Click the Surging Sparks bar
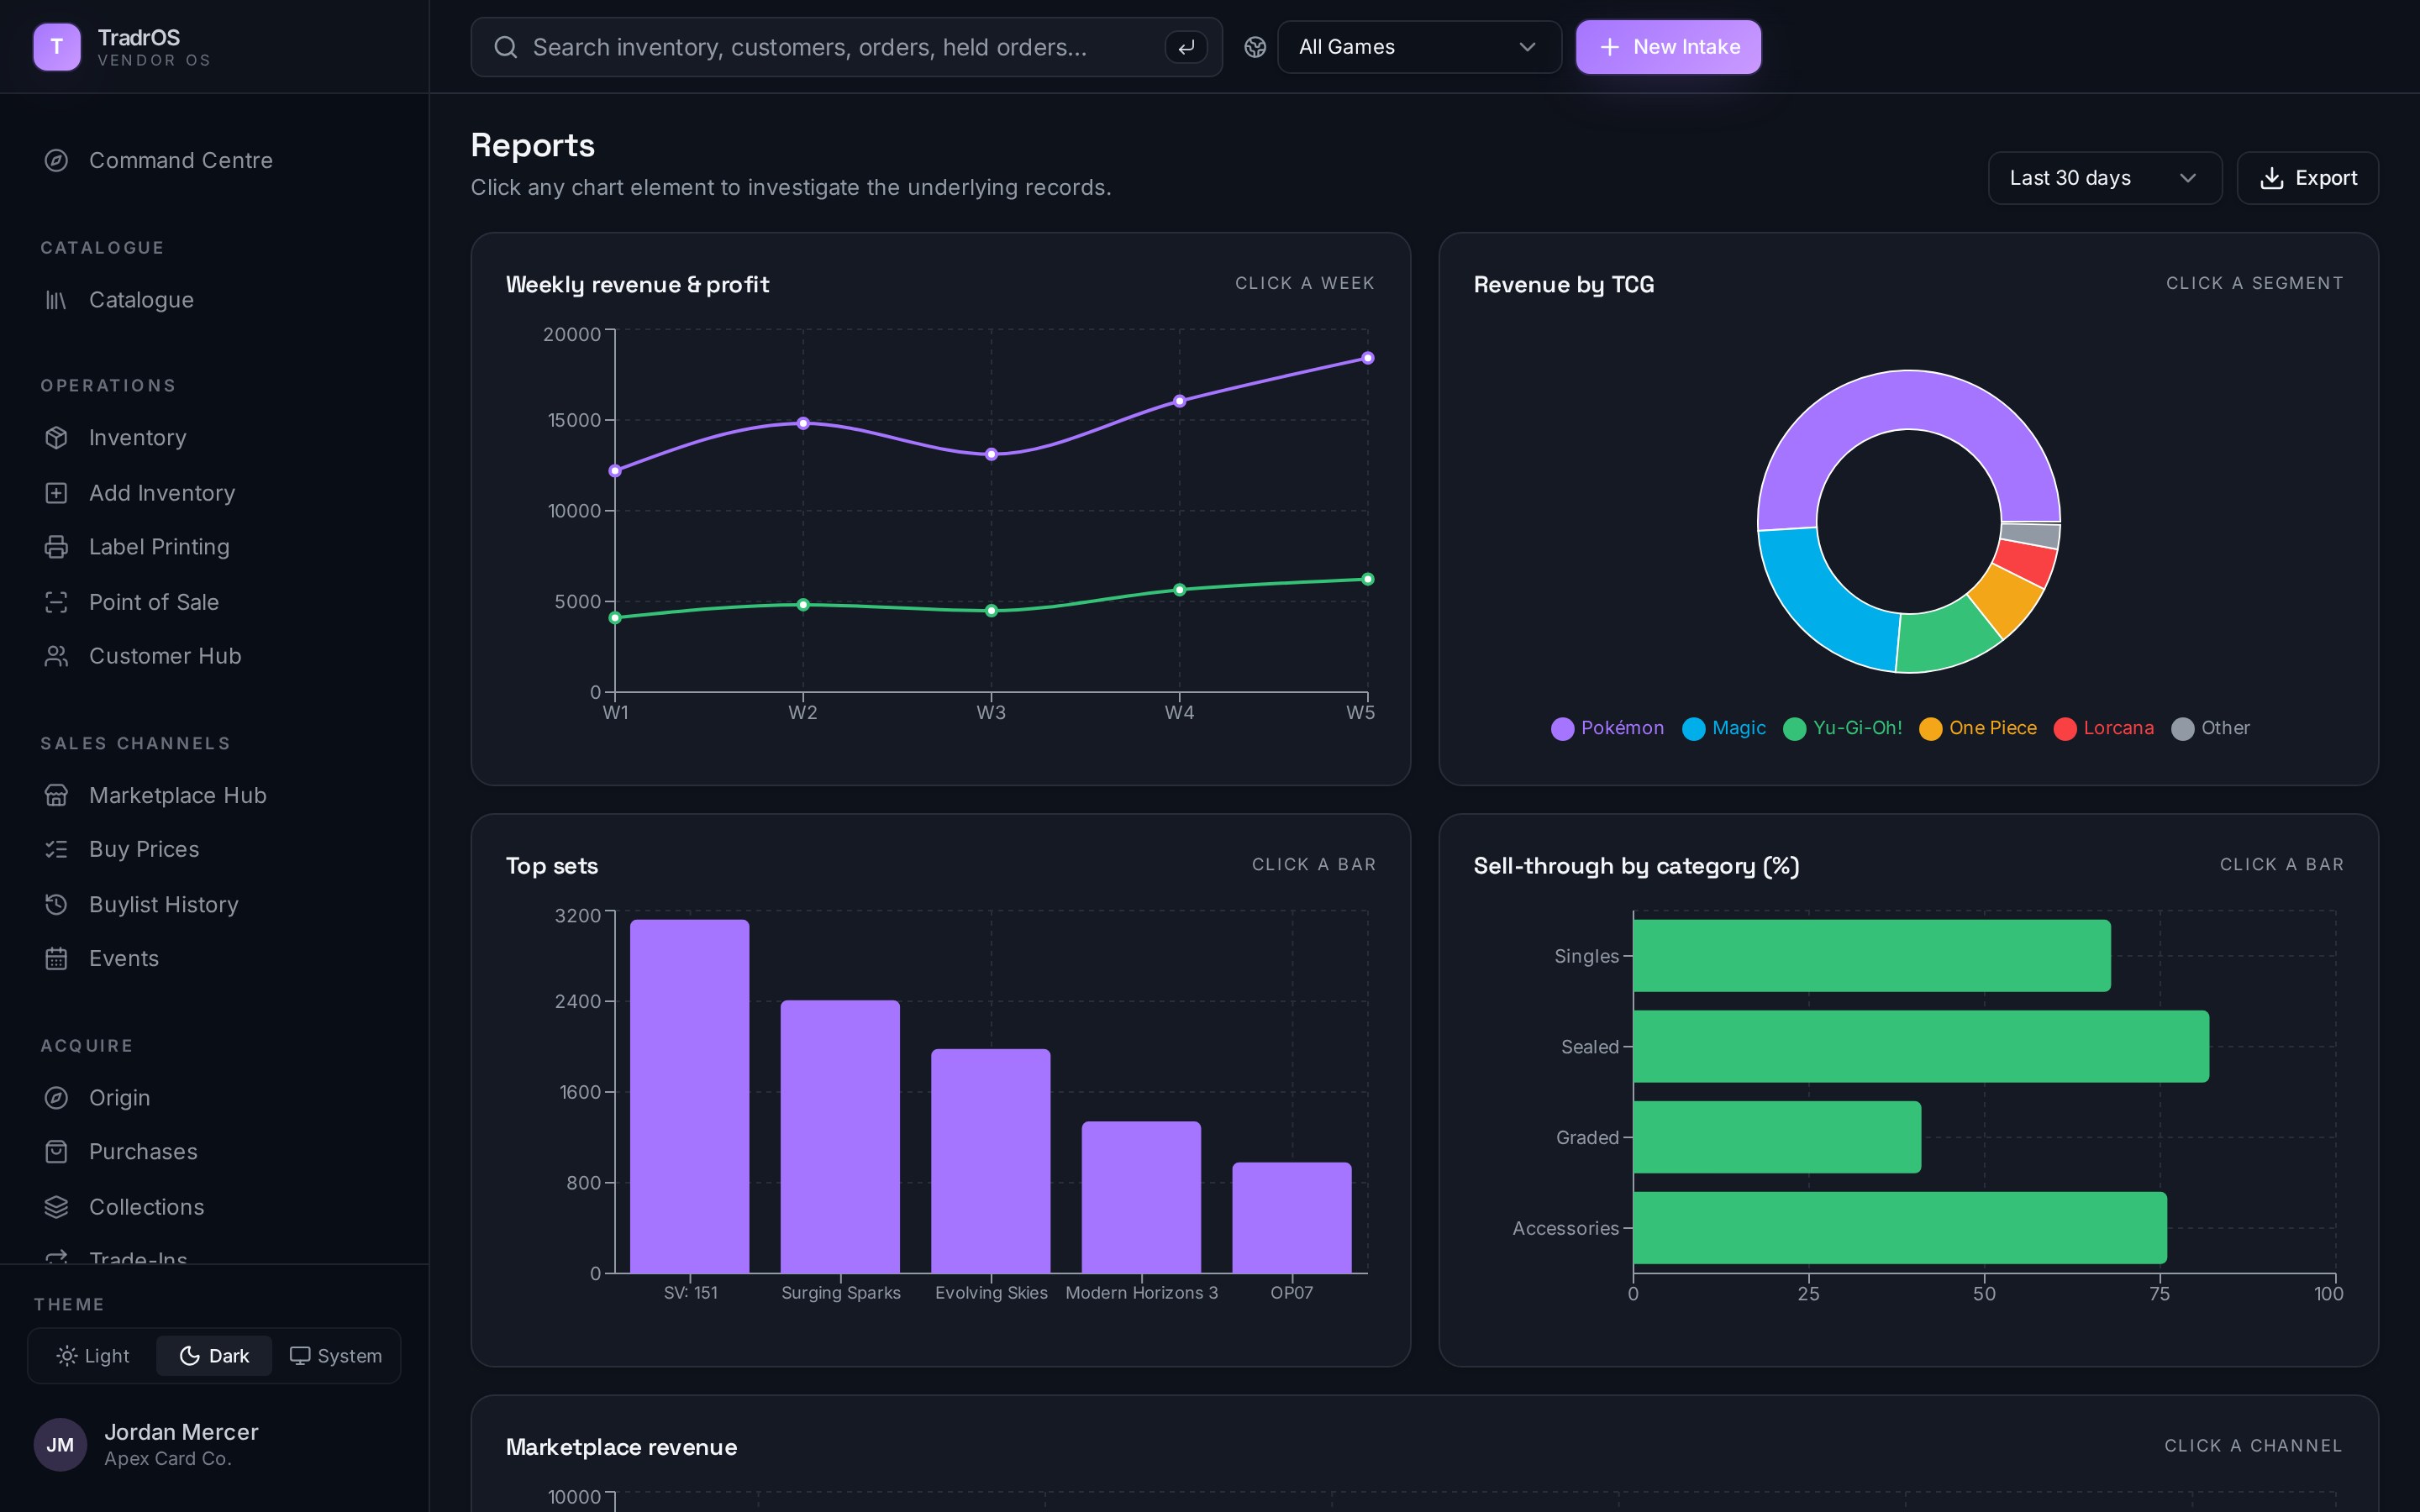2420x1512 pixels. pyautogui.click(x=840, y=1137)
